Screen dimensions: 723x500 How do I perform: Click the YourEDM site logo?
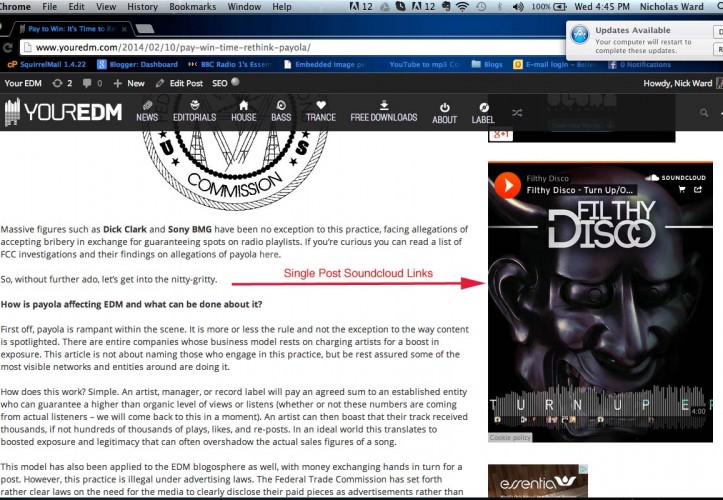62,113
